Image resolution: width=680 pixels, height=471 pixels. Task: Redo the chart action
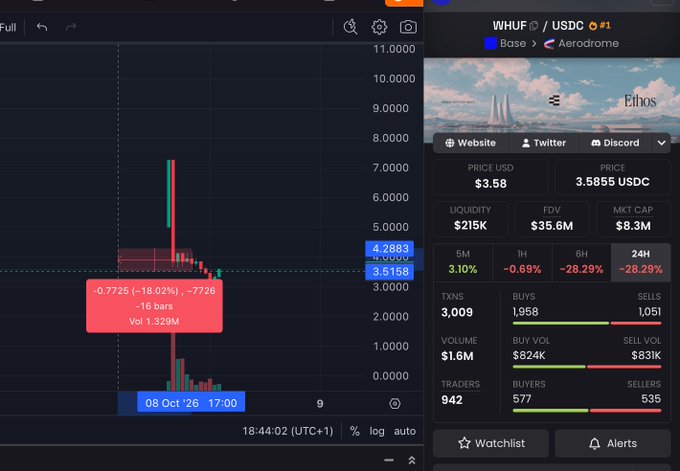(x=71, y=27)
